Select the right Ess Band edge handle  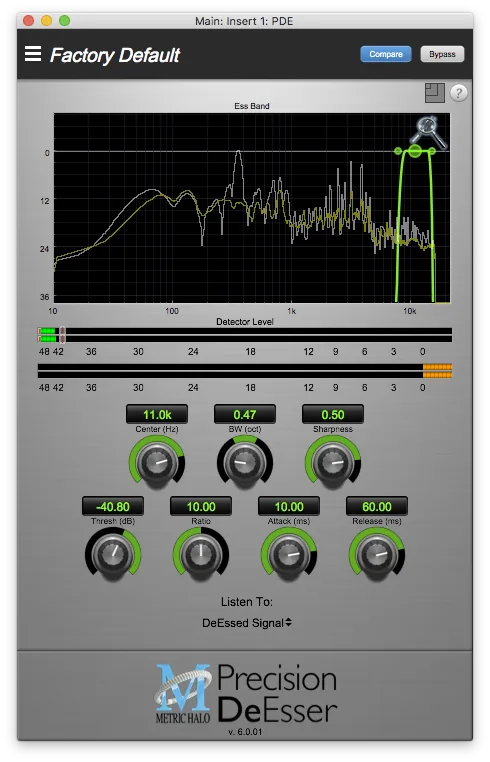(x=432, y=151)
